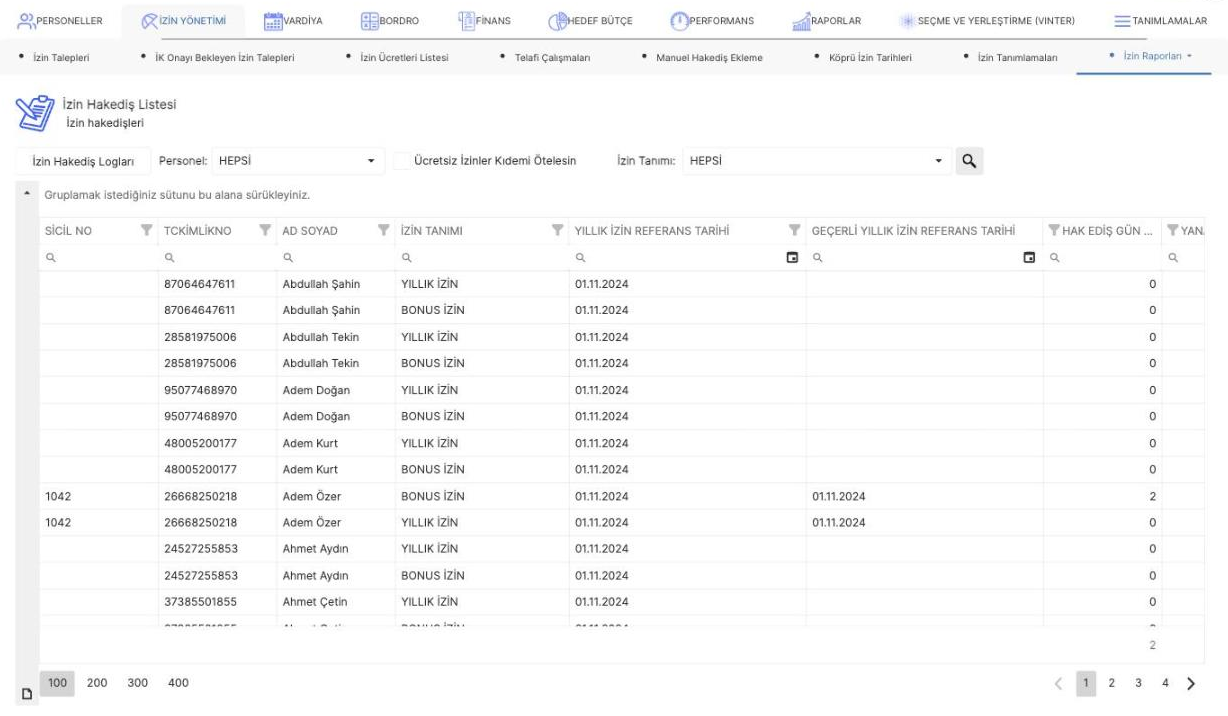
Task: Collapse the grouping panel arrow
Action: click(x=27, y=193)
